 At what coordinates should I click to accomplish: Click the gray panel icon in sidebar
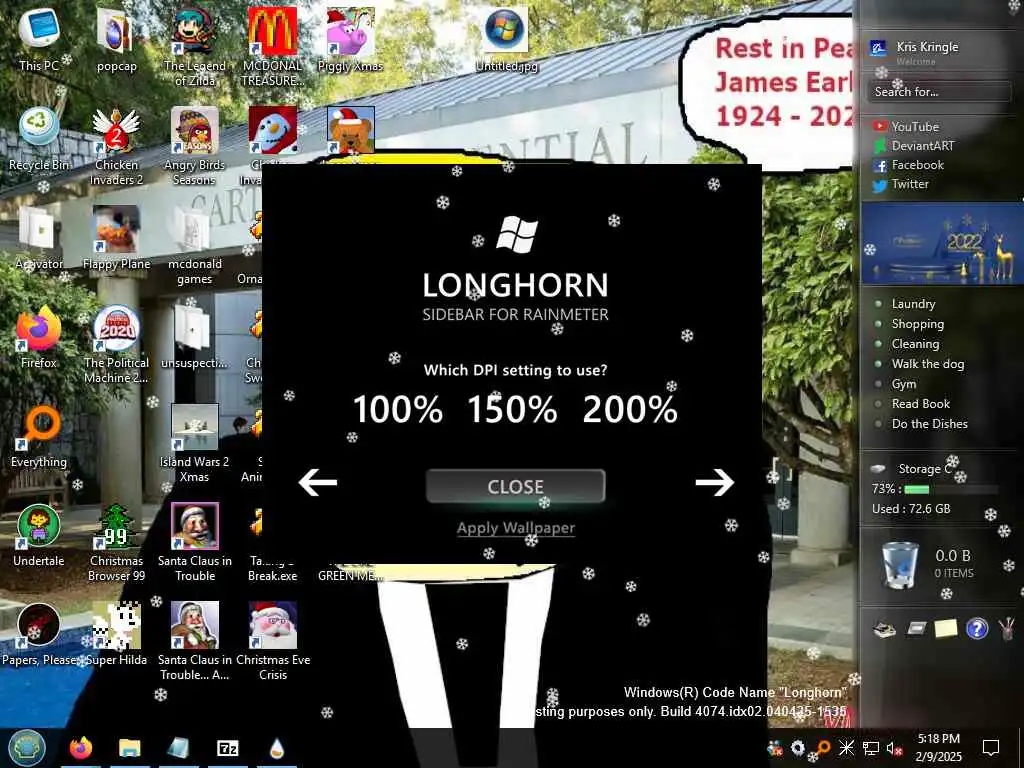[x=916, y=628]
